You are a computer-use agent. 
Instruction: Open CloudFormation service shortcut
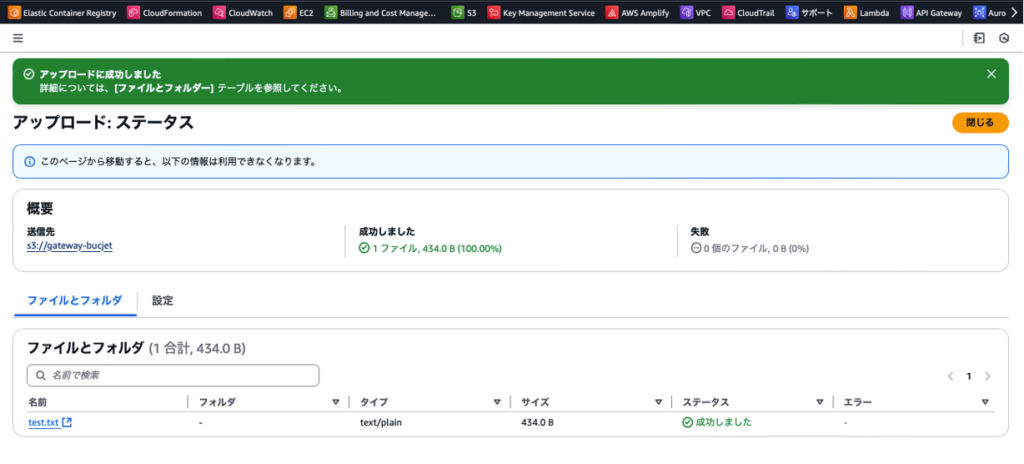point(165,12)
